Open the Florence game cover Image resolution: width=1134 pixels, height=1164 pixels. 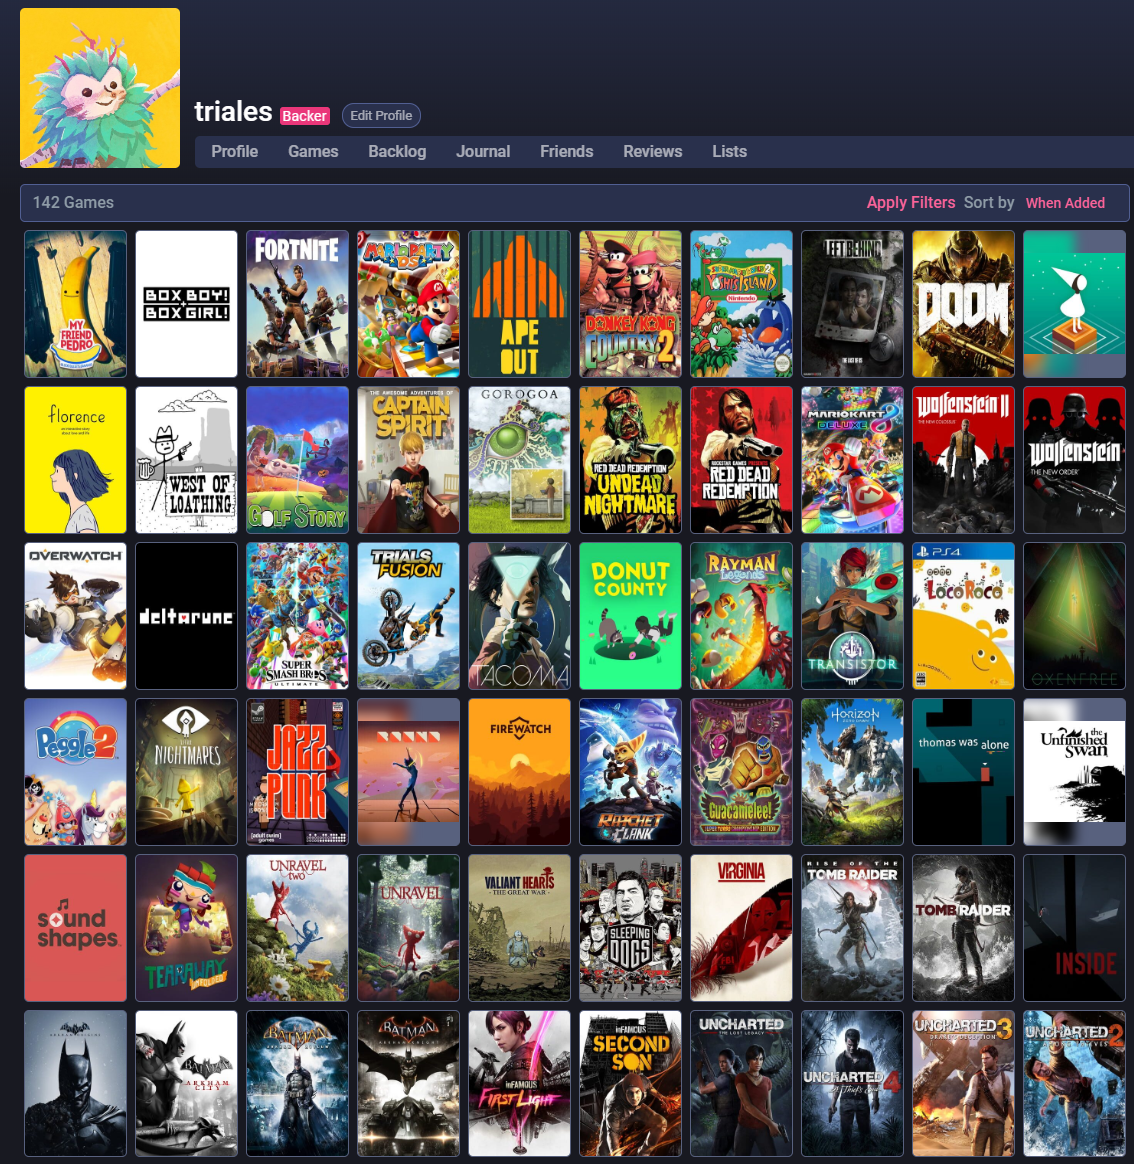(76, 460)
